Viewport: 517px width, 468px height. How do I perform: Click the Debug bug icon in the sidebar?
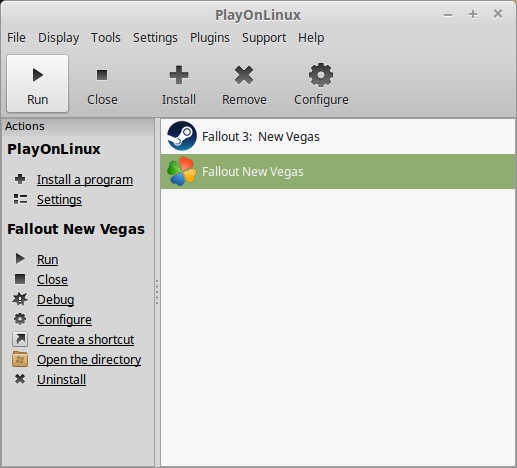point(20,299)
